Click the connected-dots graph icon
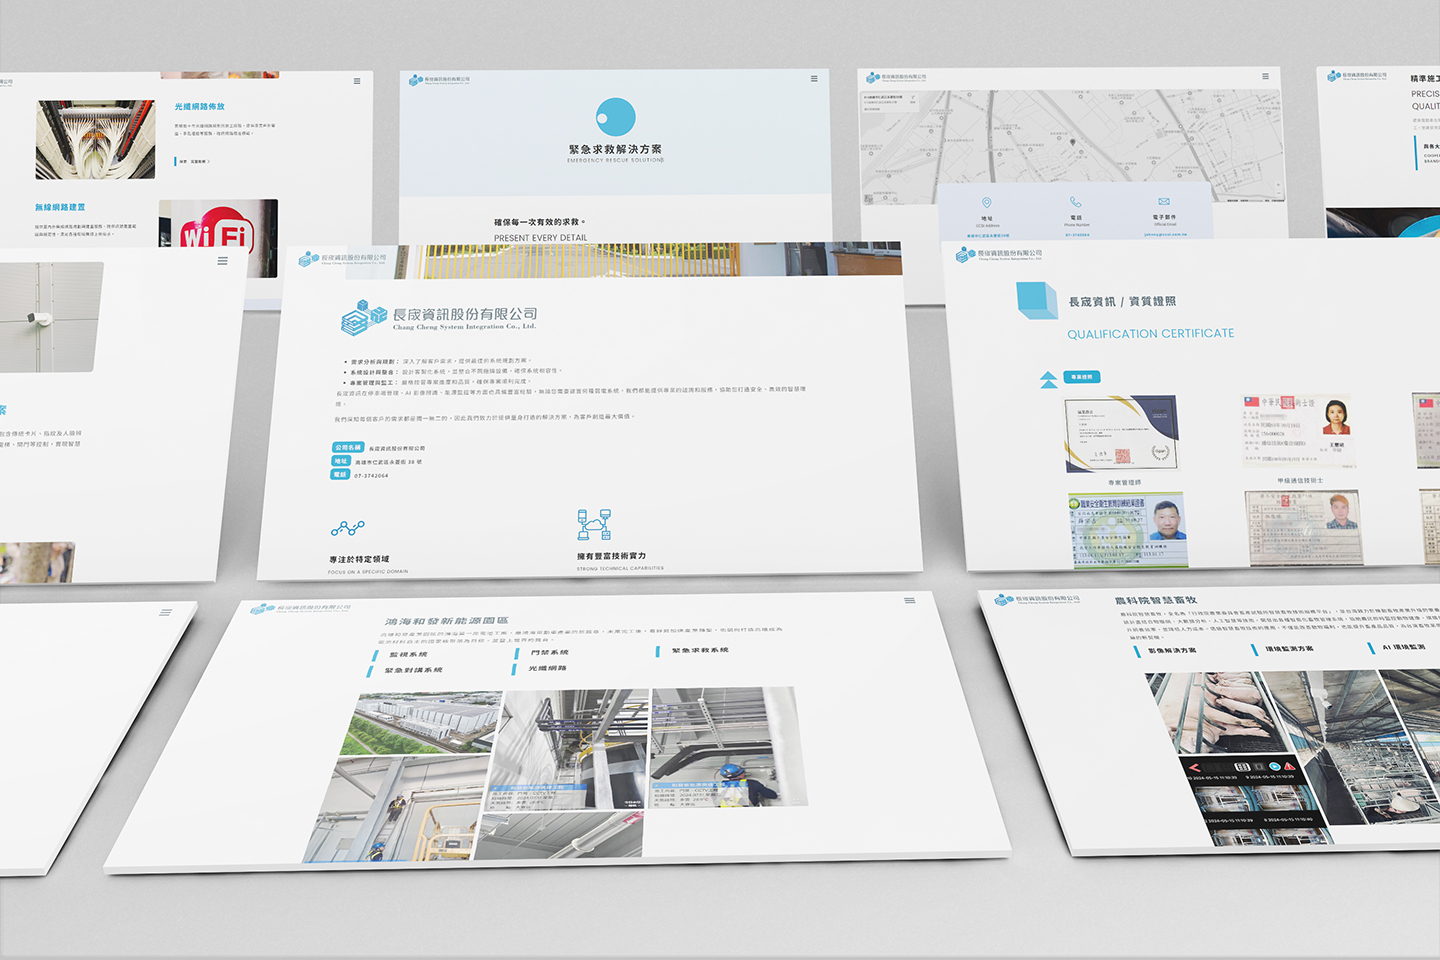Viewport: 1440px width, 960px height. 348,528
